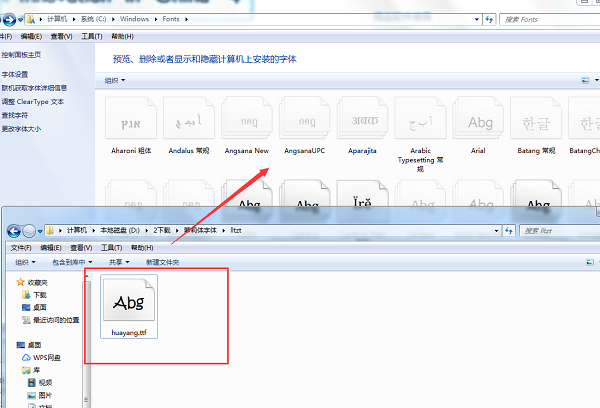Open the huayang.ttf font file
600x408 pixels.
click(x=129, y=305)
